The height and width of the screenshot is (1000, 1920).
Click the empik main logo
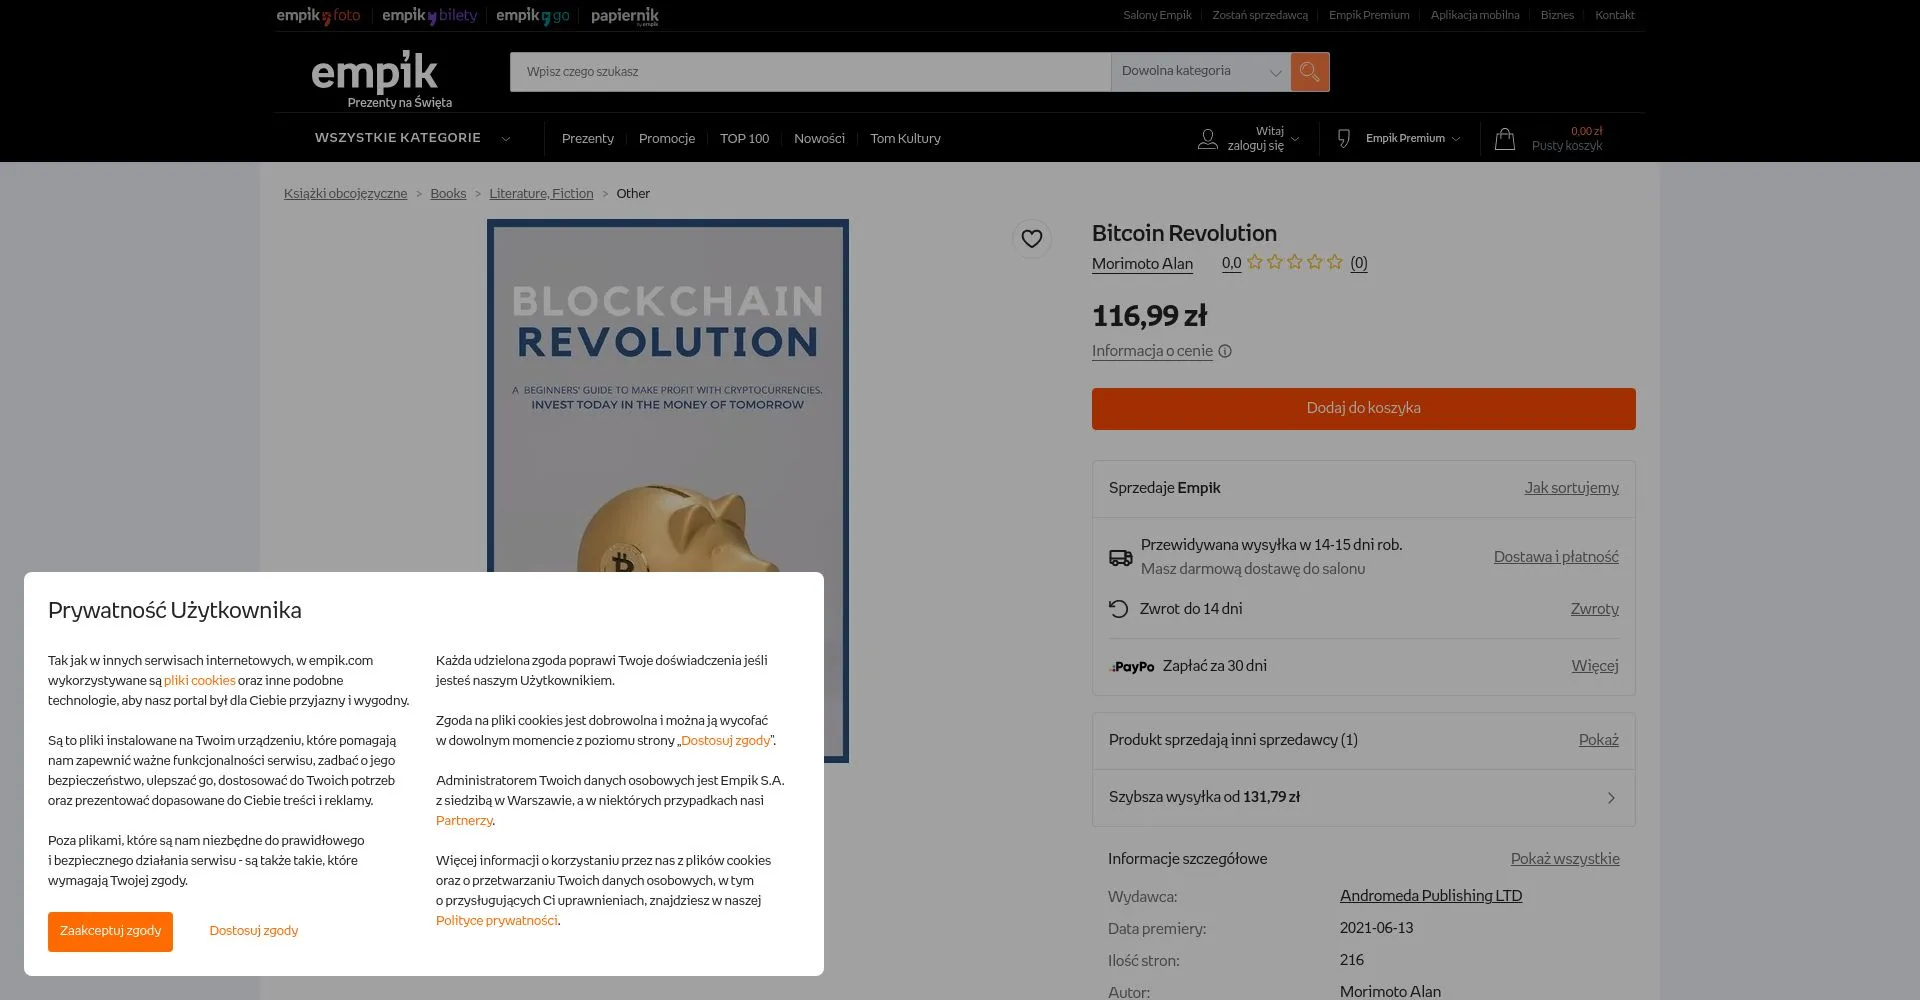click(375, 72)
